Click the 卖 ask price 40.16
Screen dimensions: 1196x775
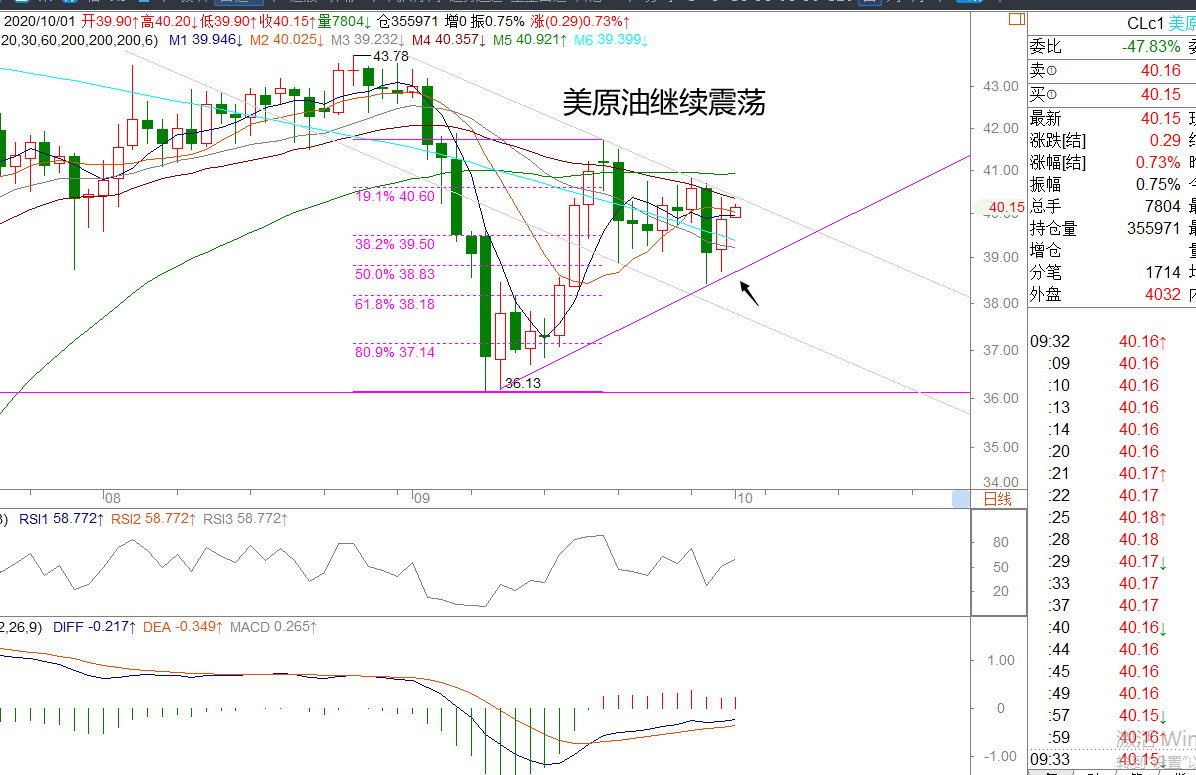(x=1160, y=71)
